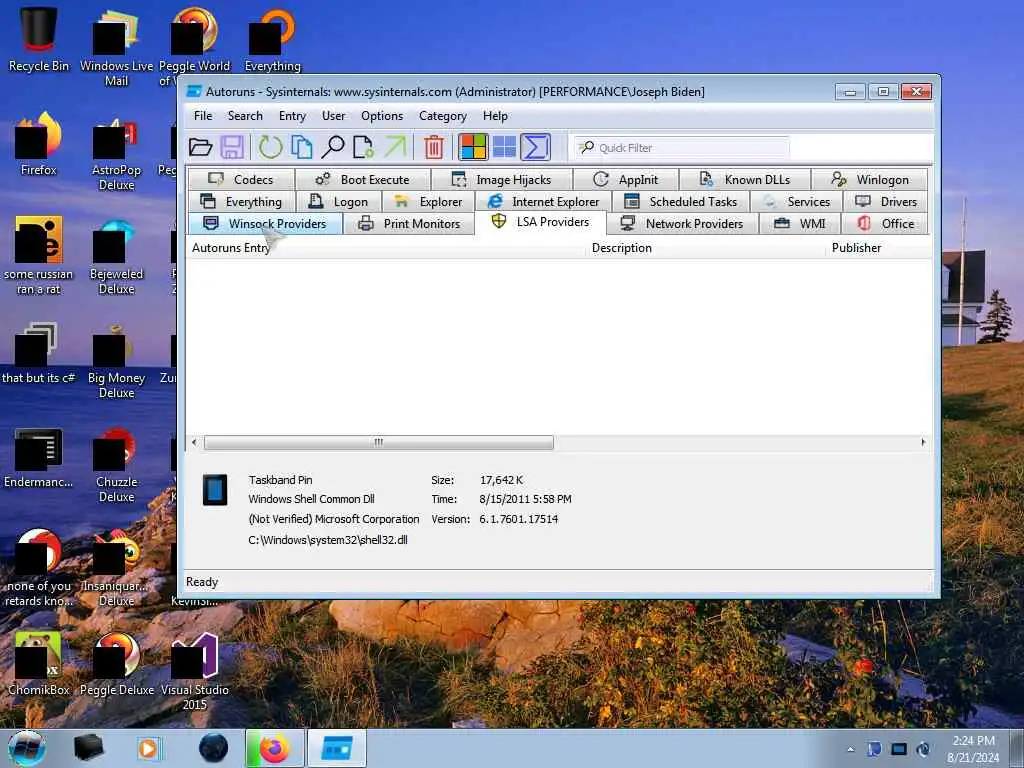Click the red Delete trash icon
Screen dimensions: 1024x768
click(434, 147)
